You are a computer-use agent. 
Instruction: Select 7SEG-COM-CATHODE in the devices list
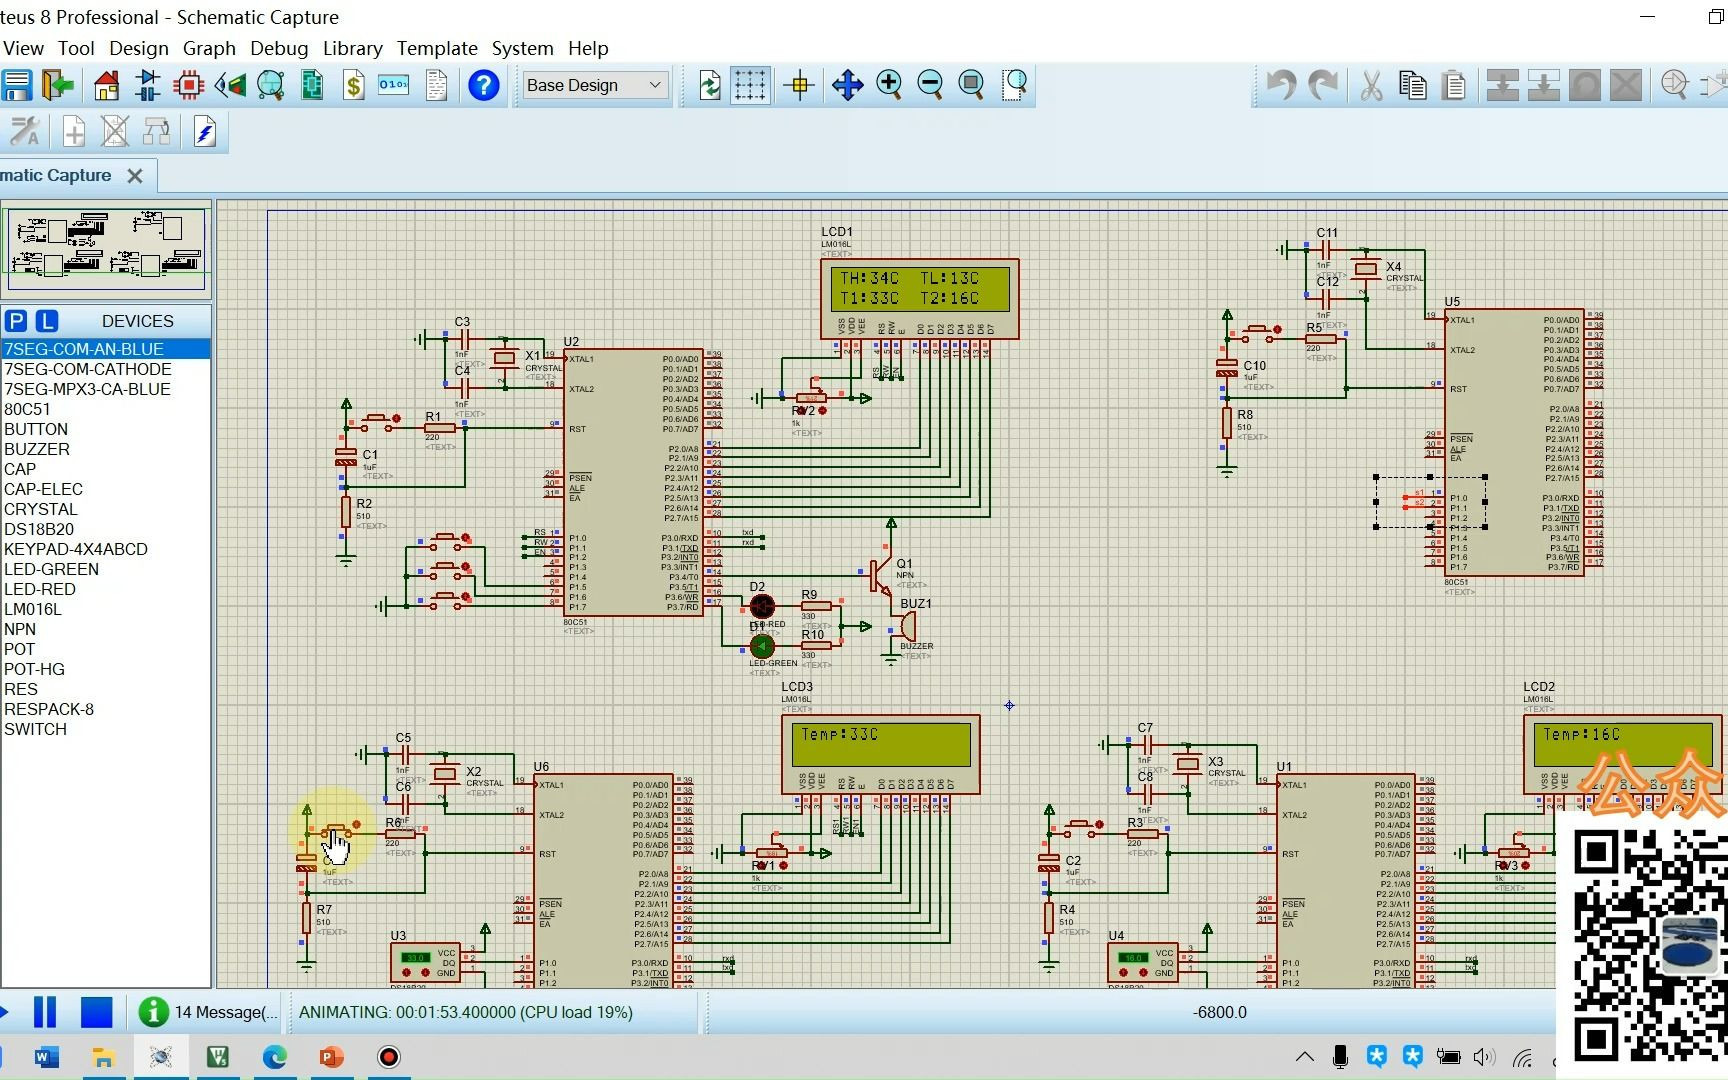(106, 369)
